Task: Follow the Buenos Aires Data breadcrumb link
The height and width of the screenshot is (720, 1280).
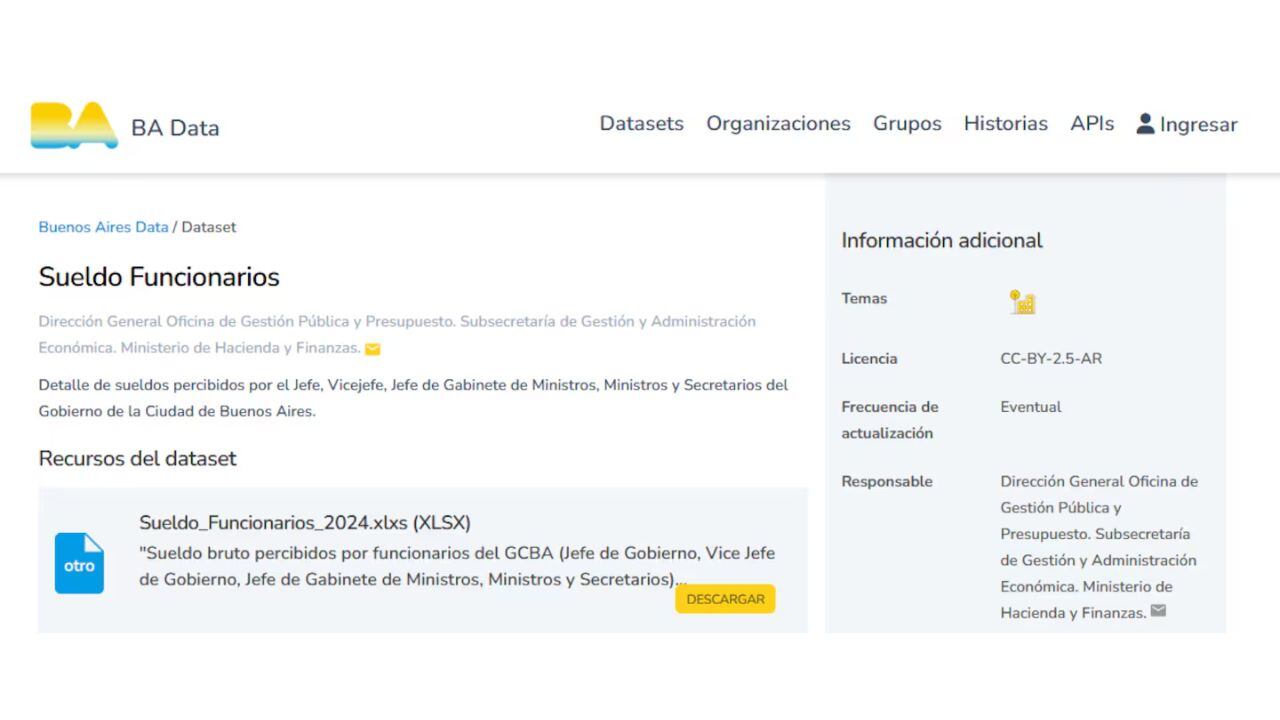Action: click(103, 227)
